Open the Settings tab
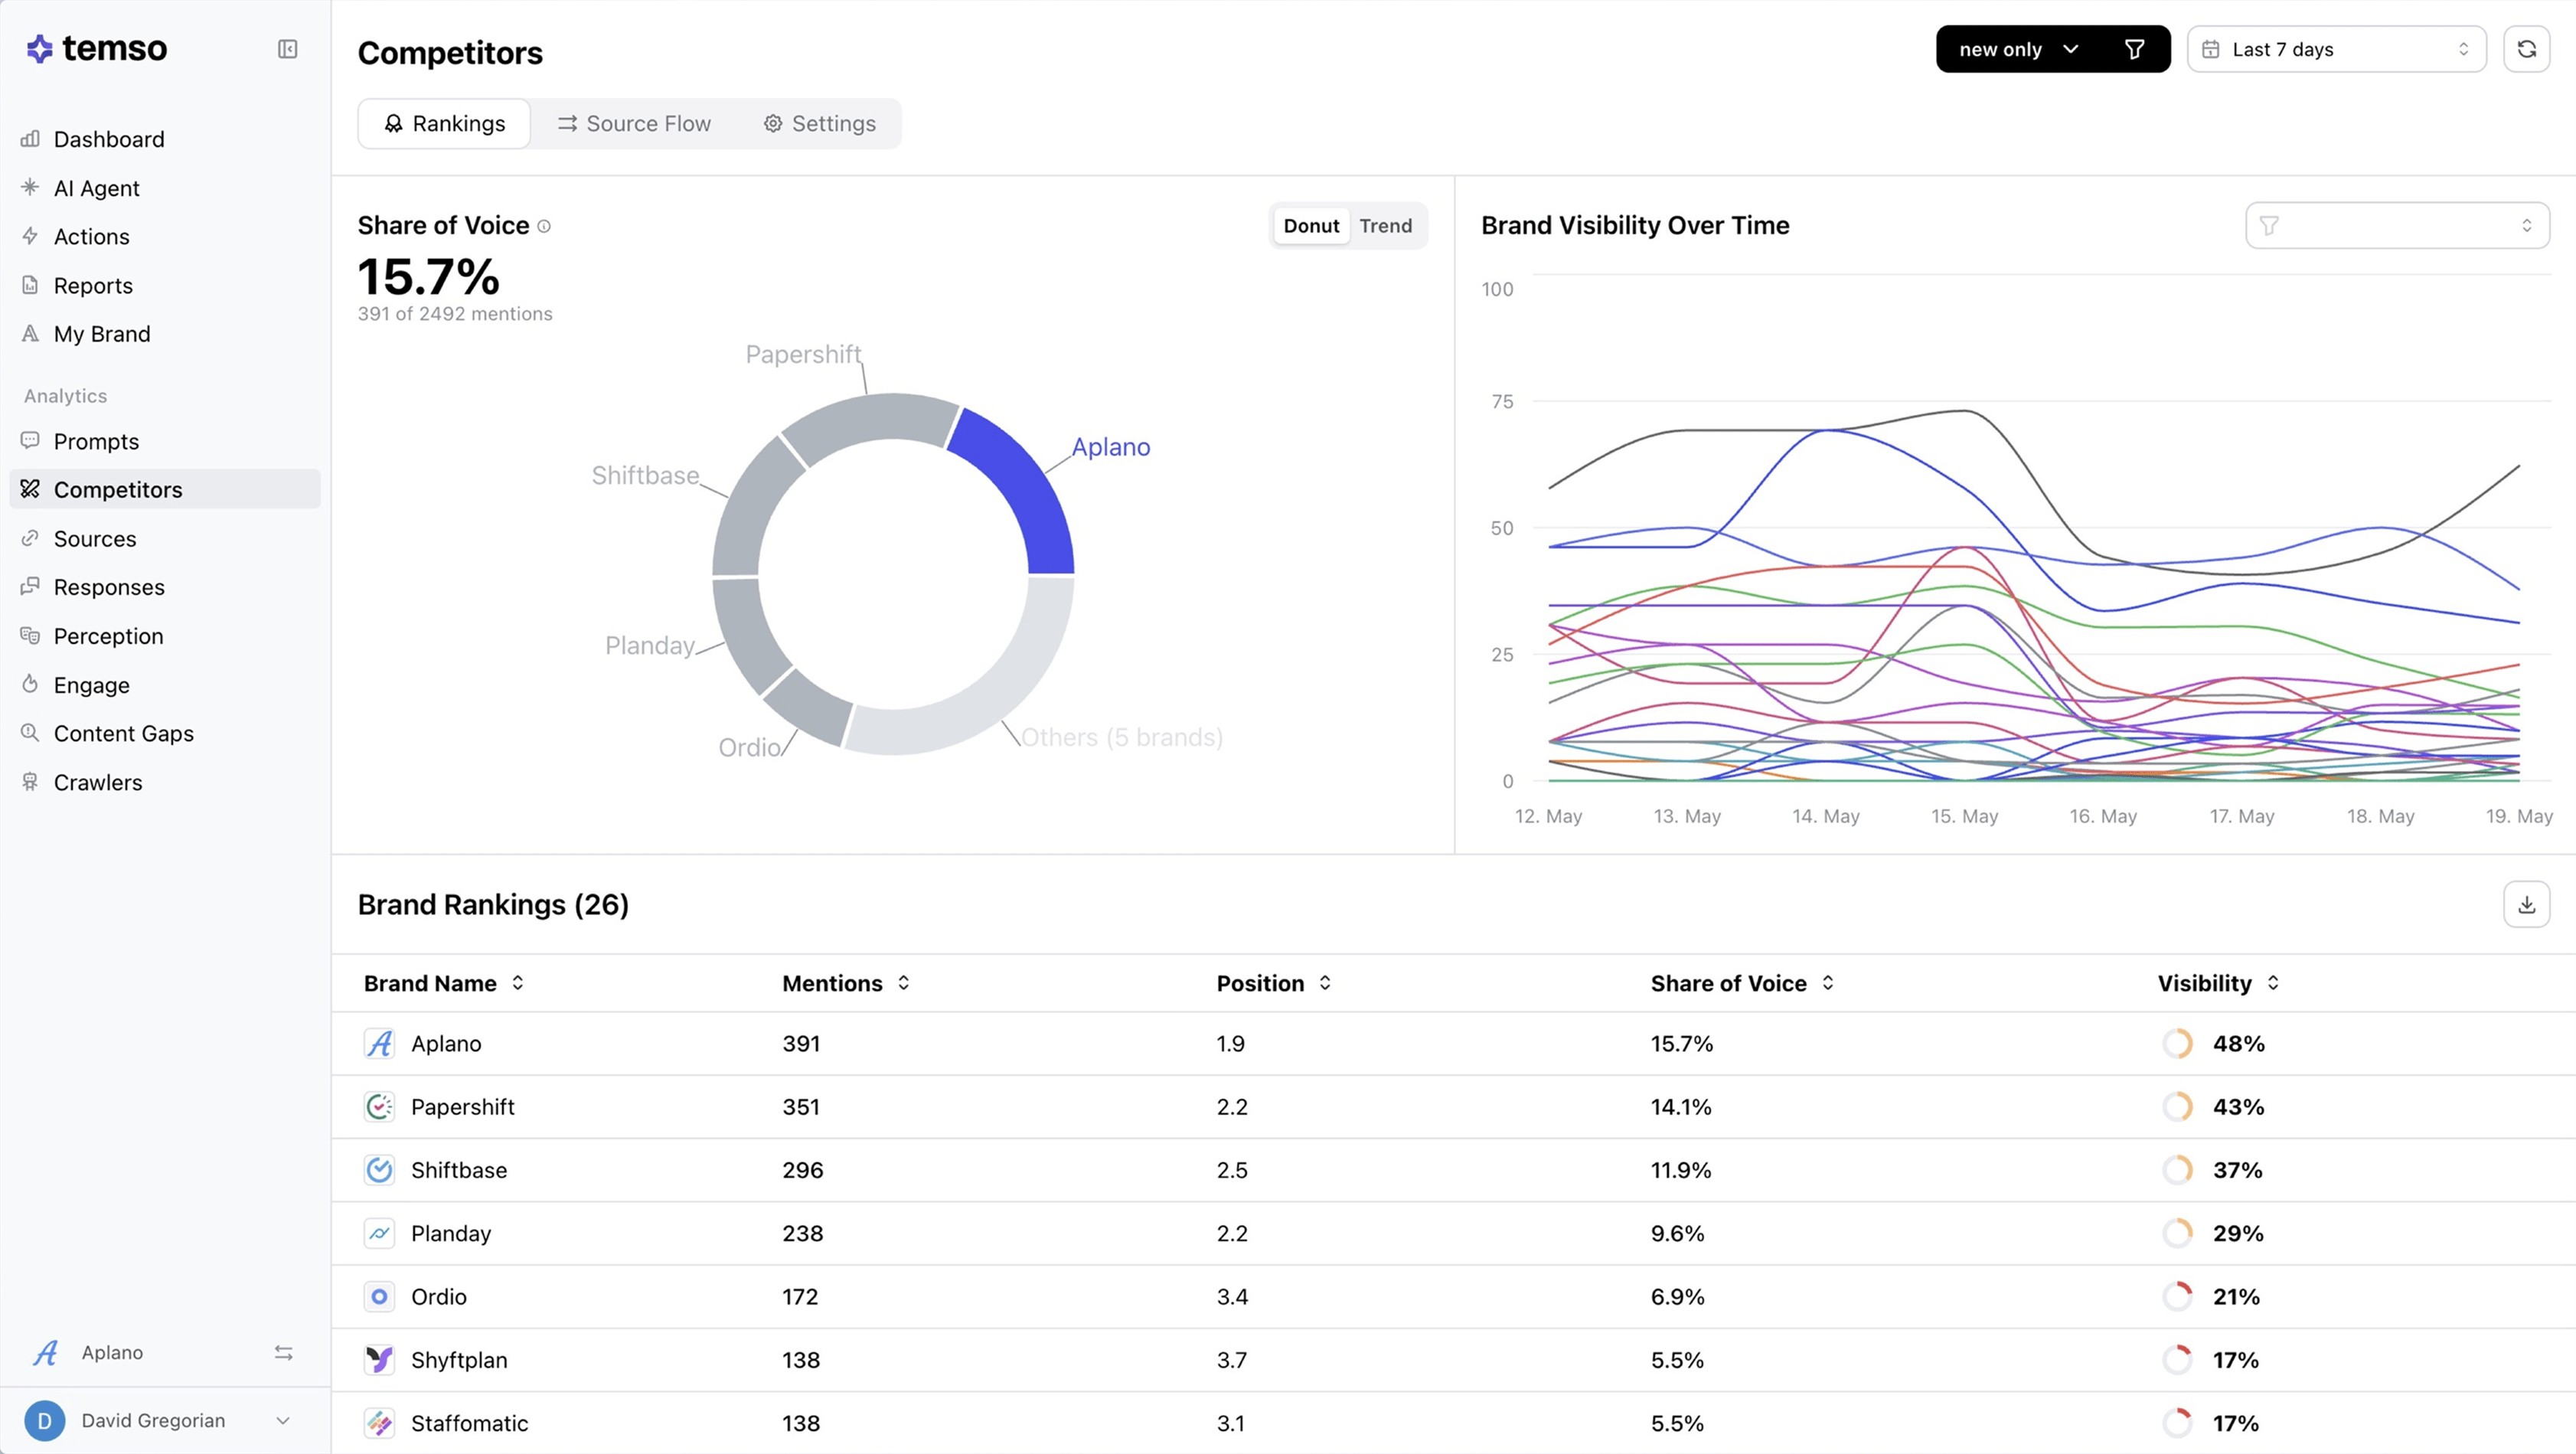This screenshot has height=1454, width=2576. click(820, 124)
